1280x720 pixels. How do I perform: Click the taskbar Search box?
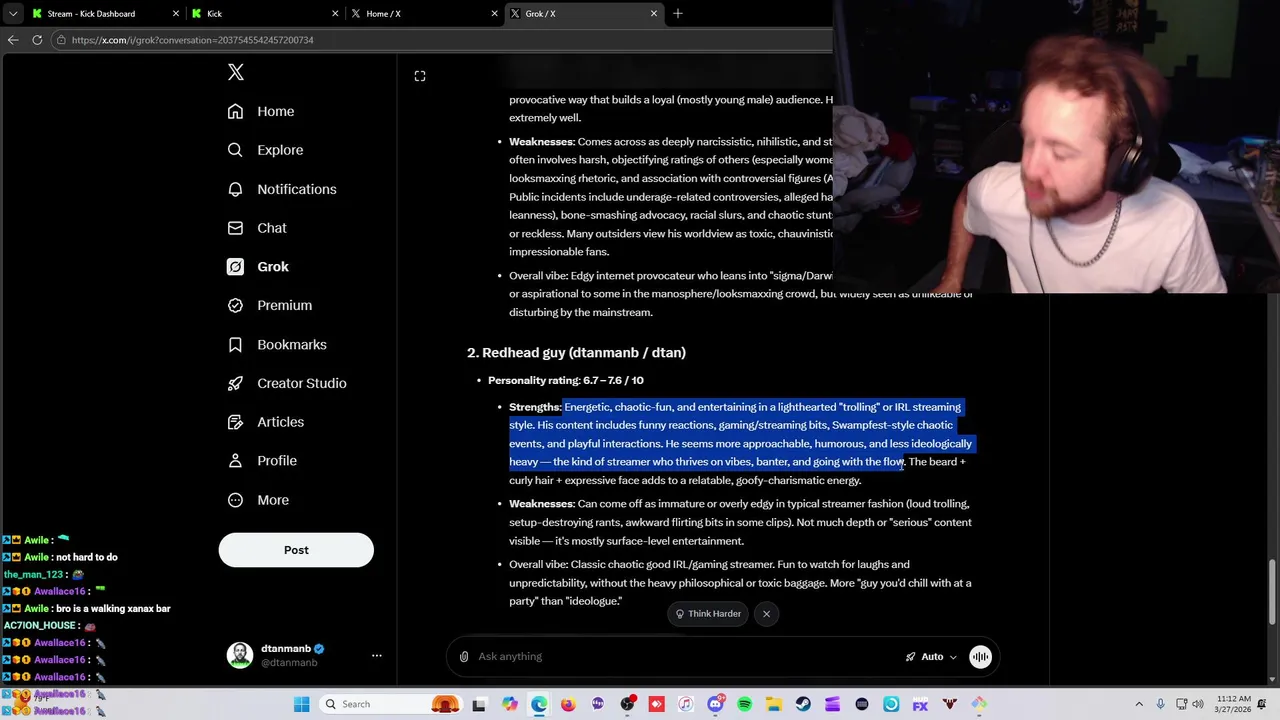pyautogui.click(x=393, y=704)
